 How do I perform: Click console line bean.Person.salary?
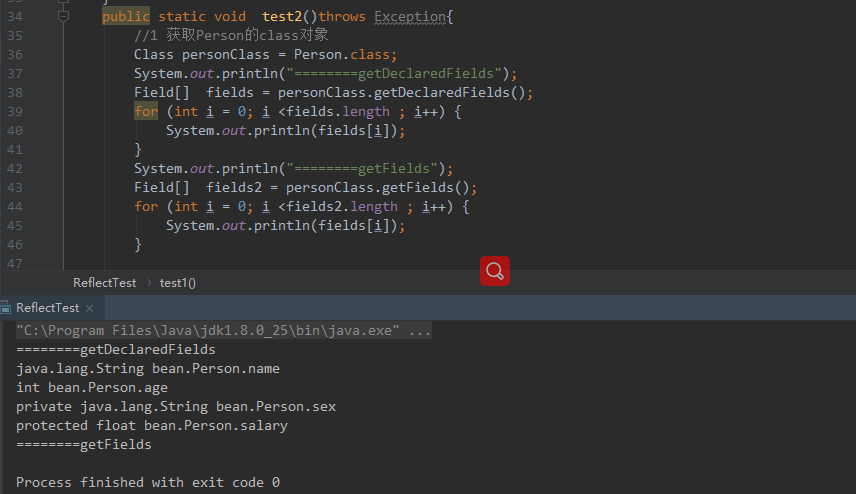click(152, 426)
